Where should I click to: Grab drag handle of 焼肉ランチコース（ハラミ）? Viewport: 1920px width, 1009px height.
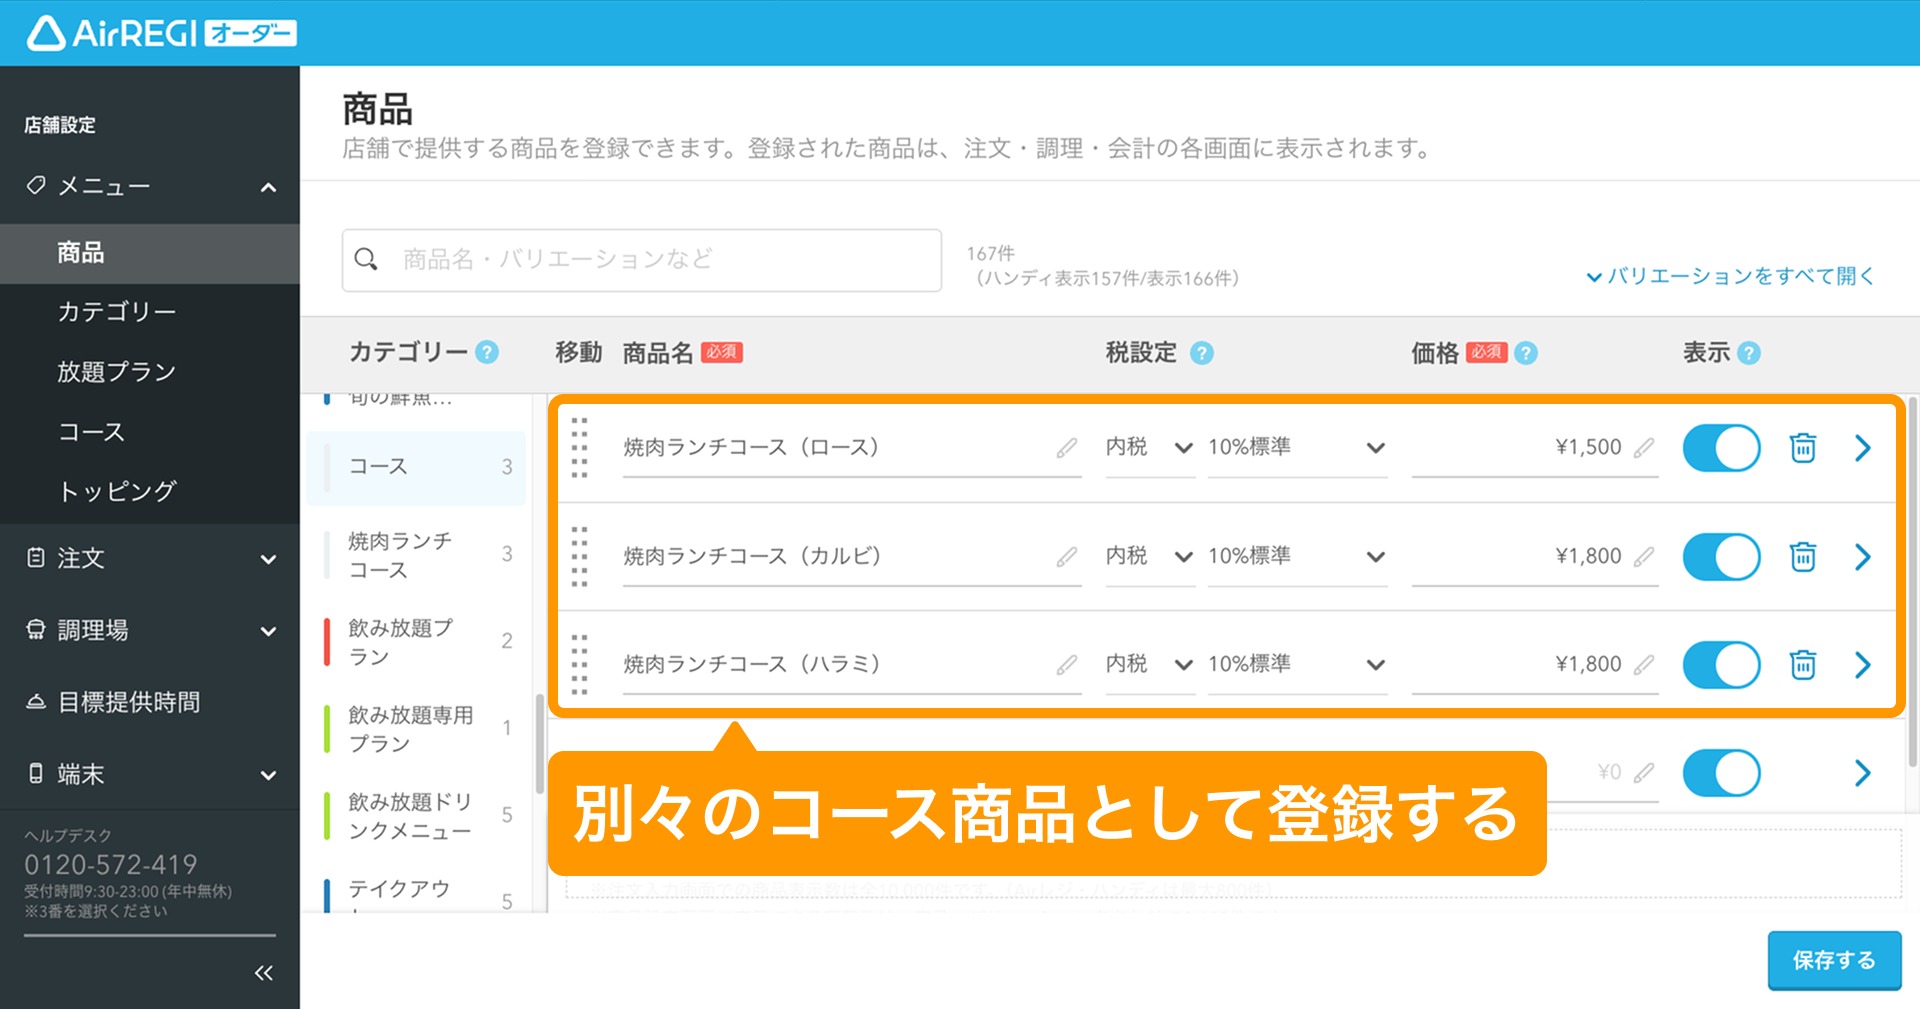pyautogui.click(x=580, y=664)
